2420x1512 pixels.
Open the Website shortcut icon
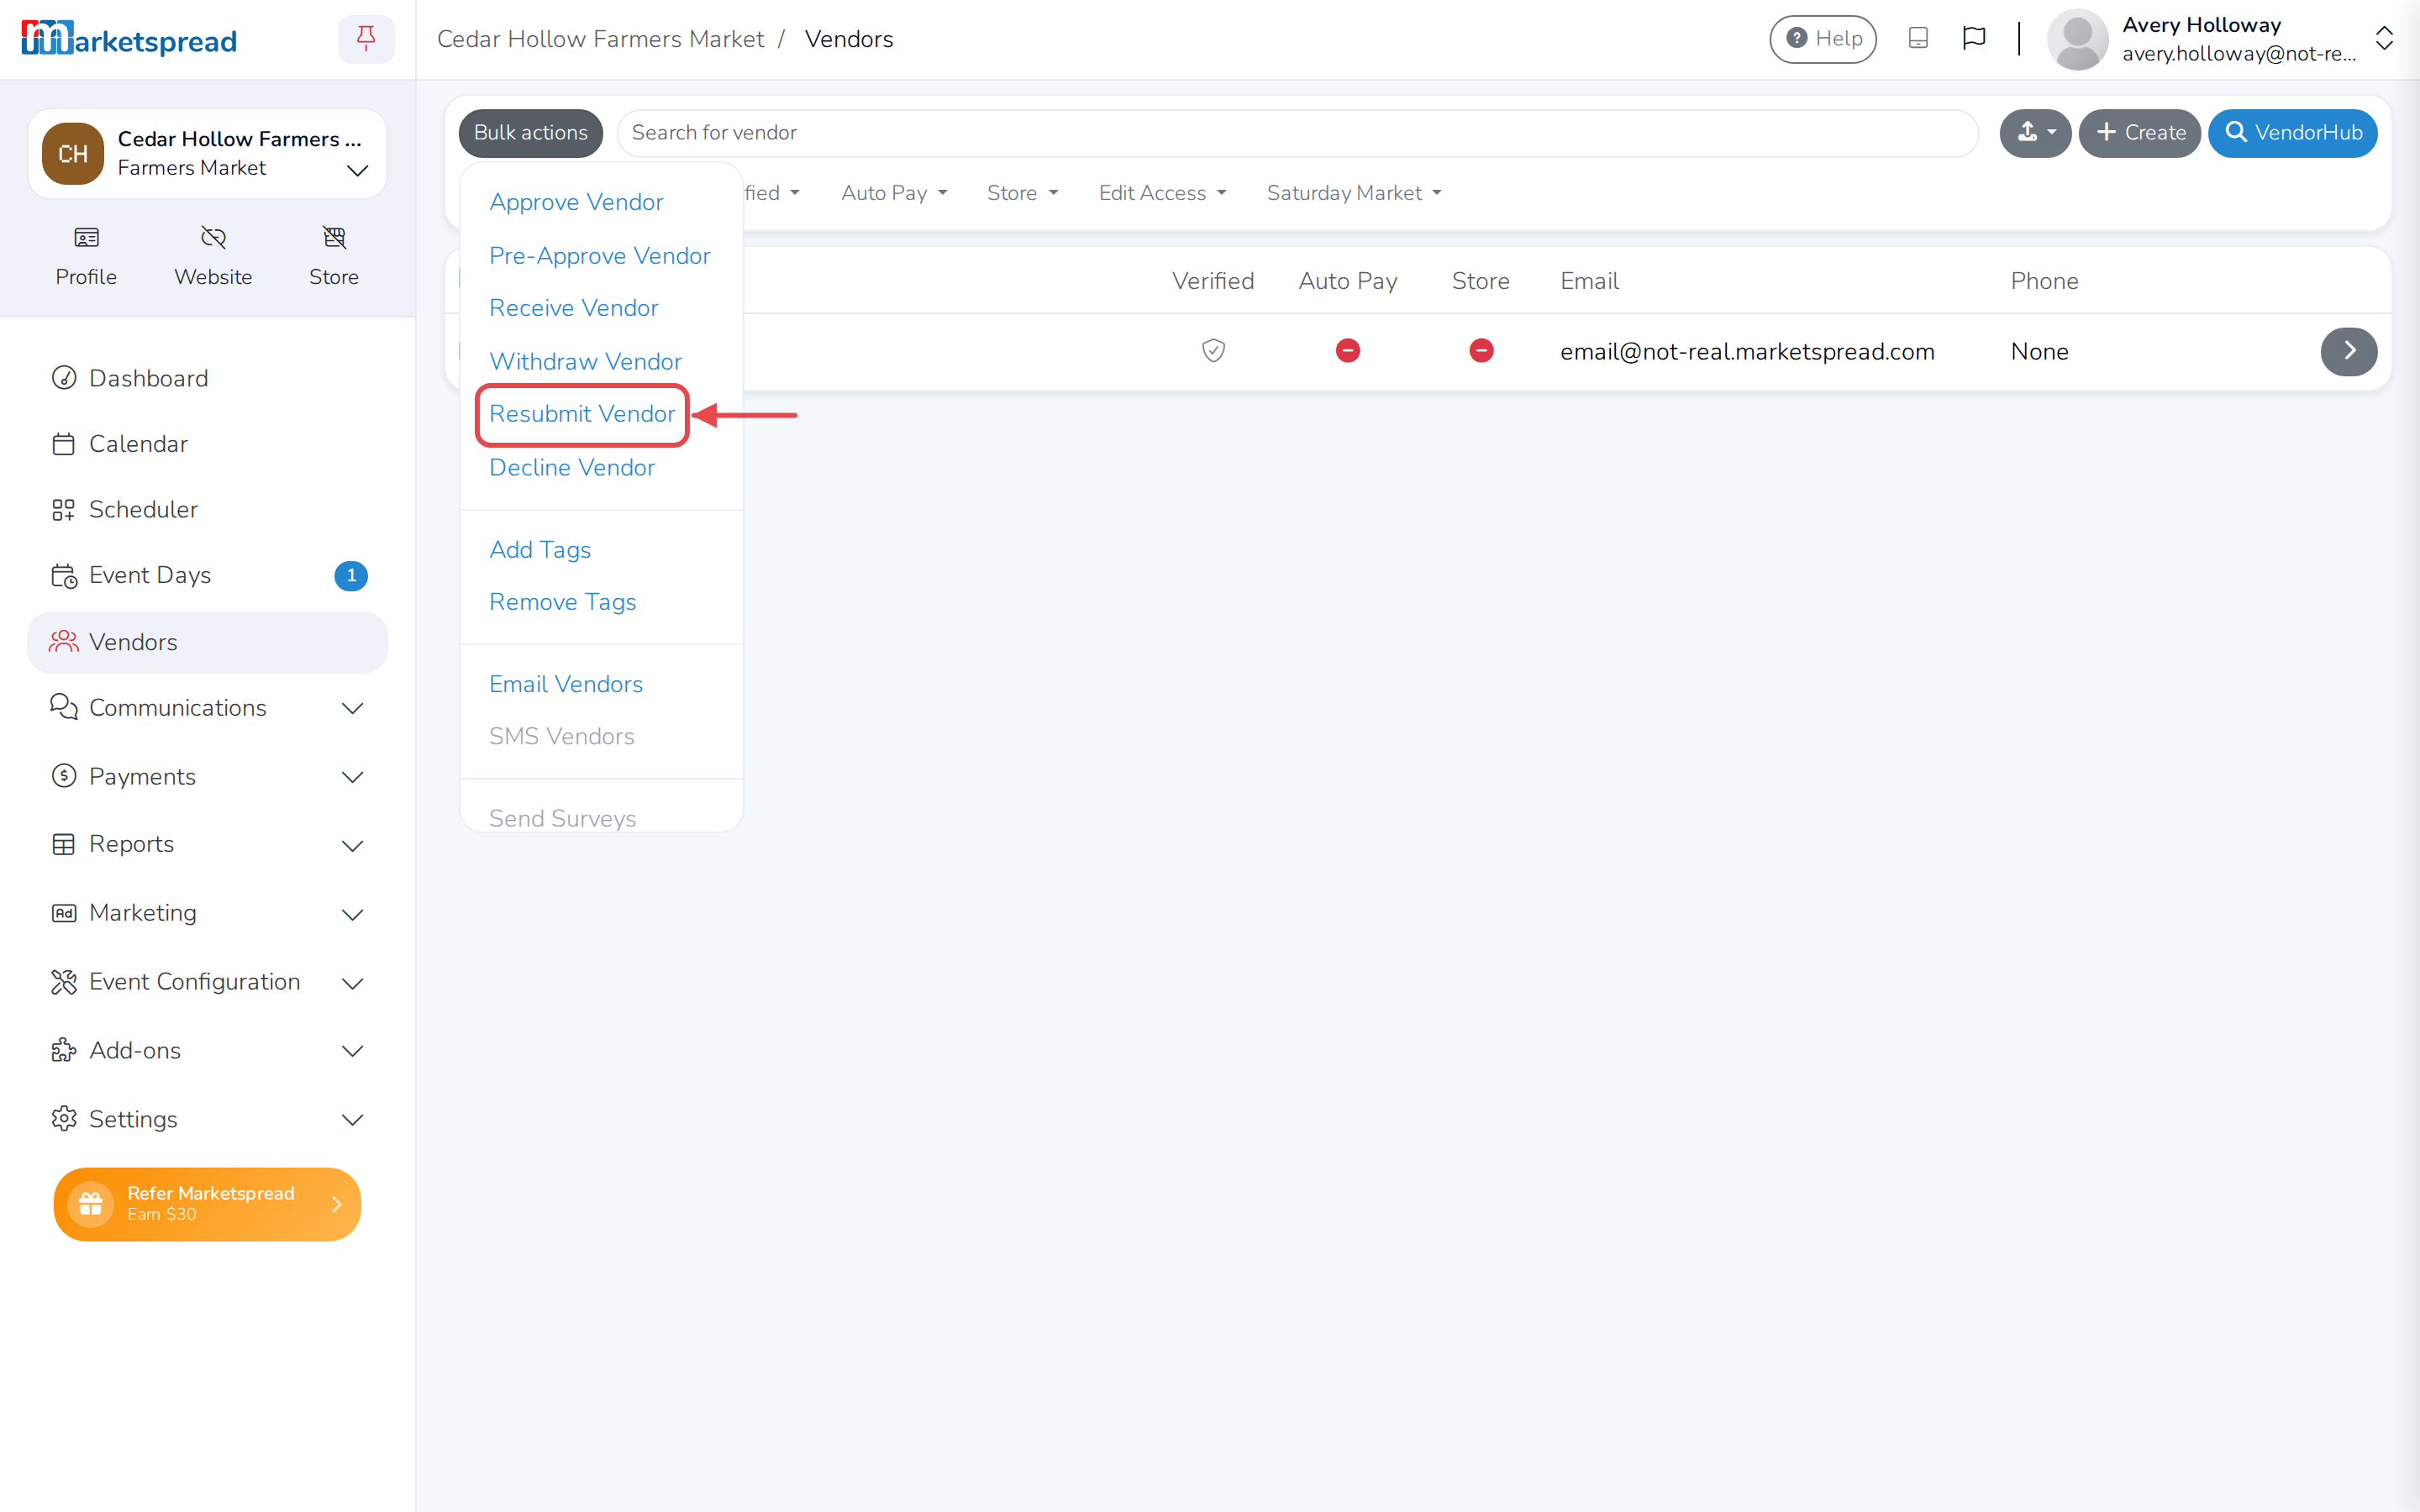click(x=213, y=238)
